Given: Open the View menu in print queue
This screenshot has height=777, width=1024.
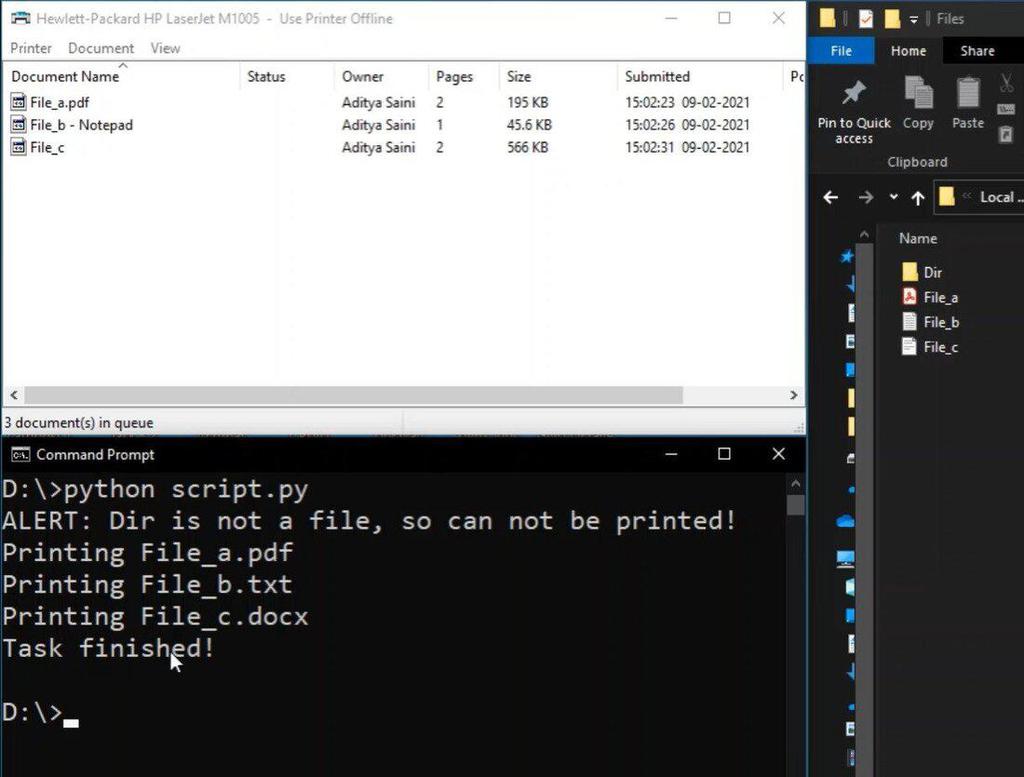Looking at the screenshot, I should click(165, 48).
